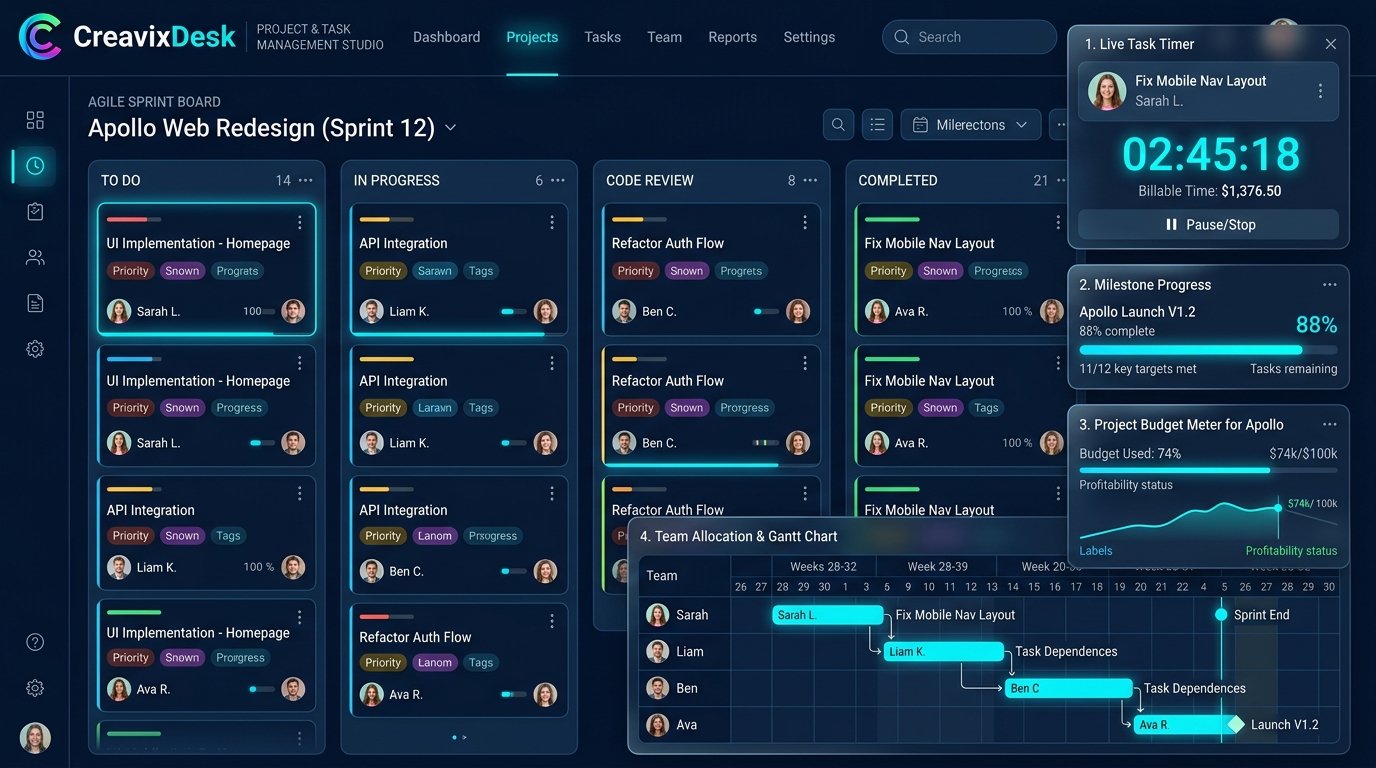The image size is (1376, 768).
Task: Select the Projects nav tab
Action: coord(532,37)
